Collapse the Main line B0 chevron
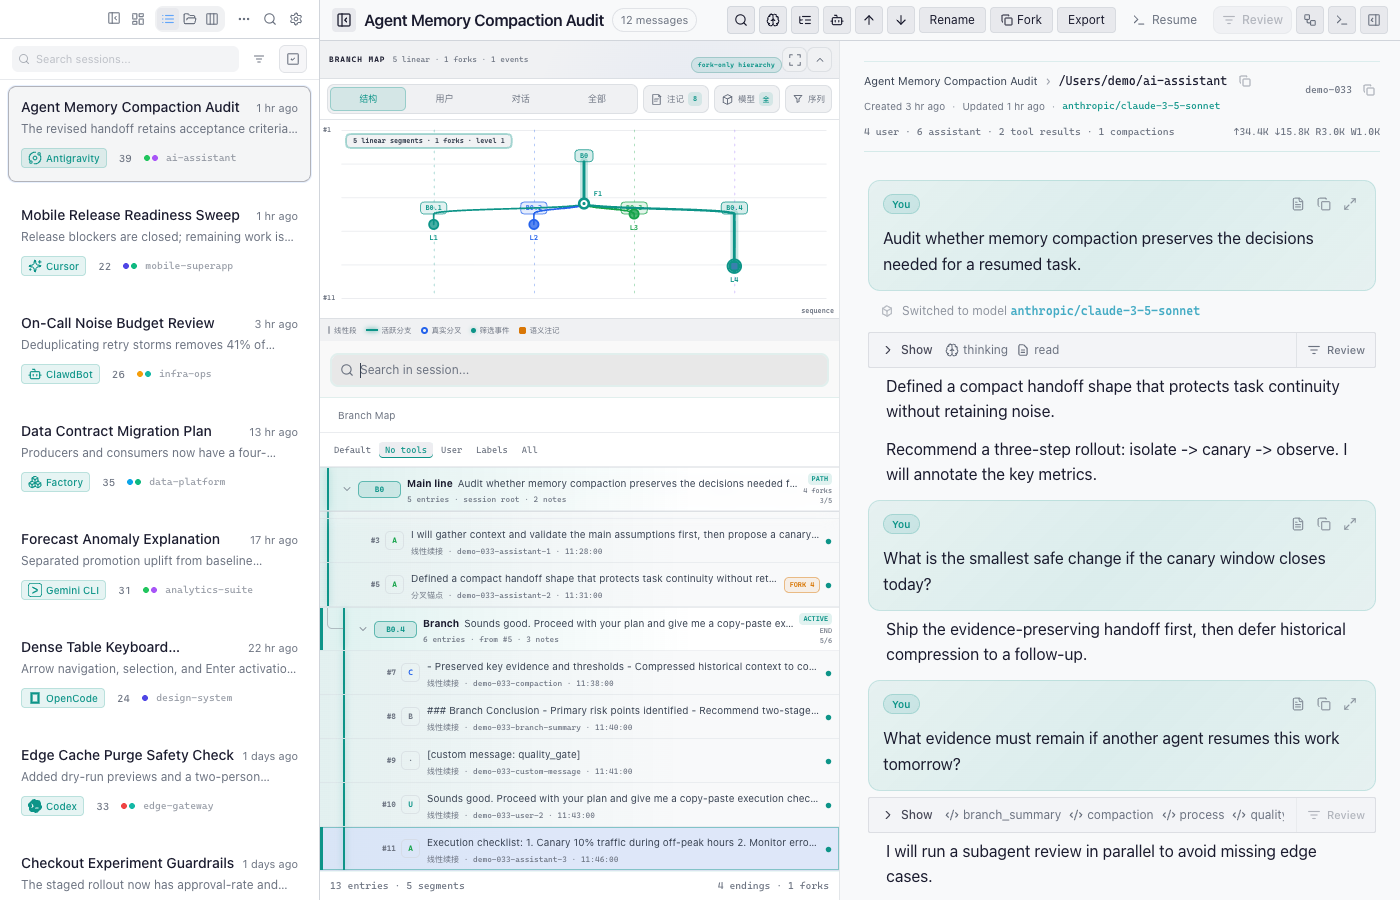Viewport: 1400px width, 900px height. 347,489
